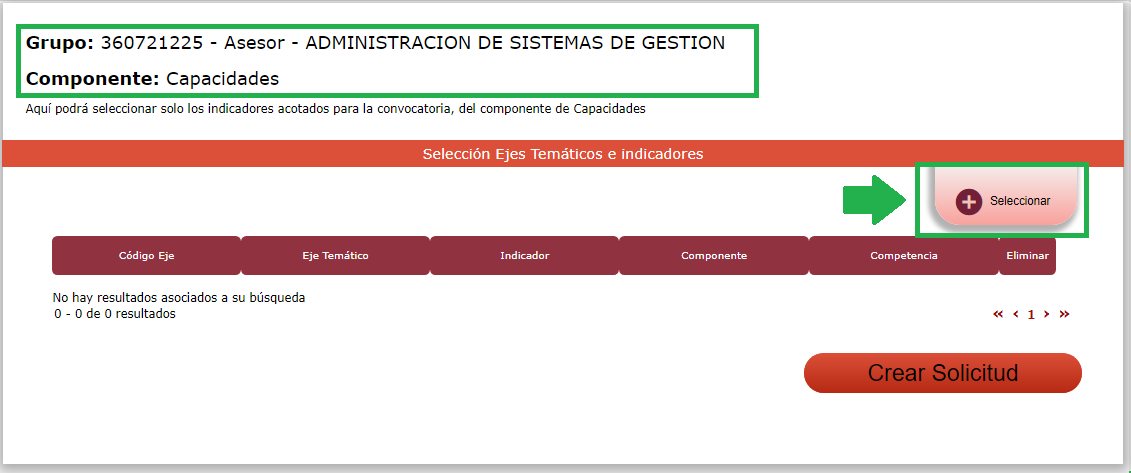Screen dimensions: 1131x473
Task: Click the Selección Ejes Temáticos e indicadores banner
Action: [x=563, y=154]
